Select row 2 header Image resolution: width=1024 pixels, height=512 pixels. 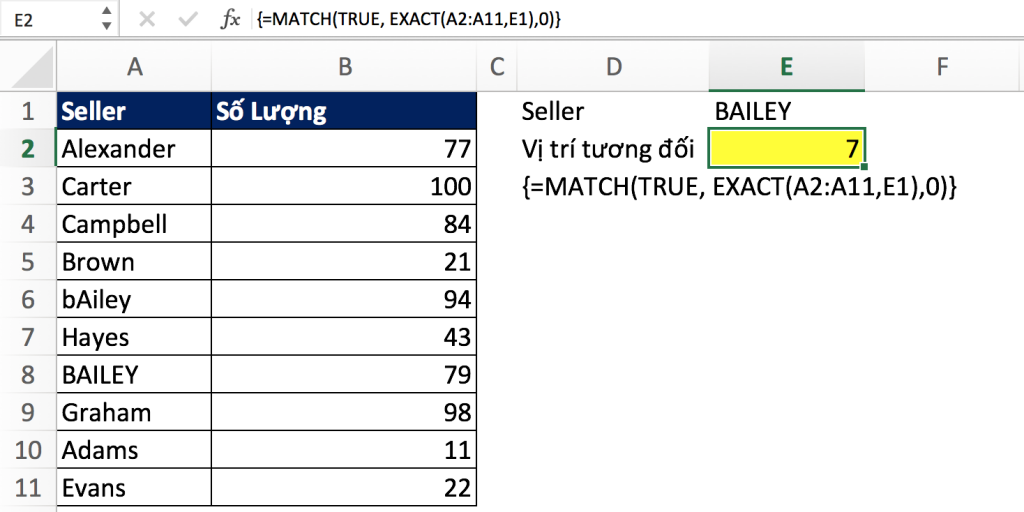(x=28, y=149)
